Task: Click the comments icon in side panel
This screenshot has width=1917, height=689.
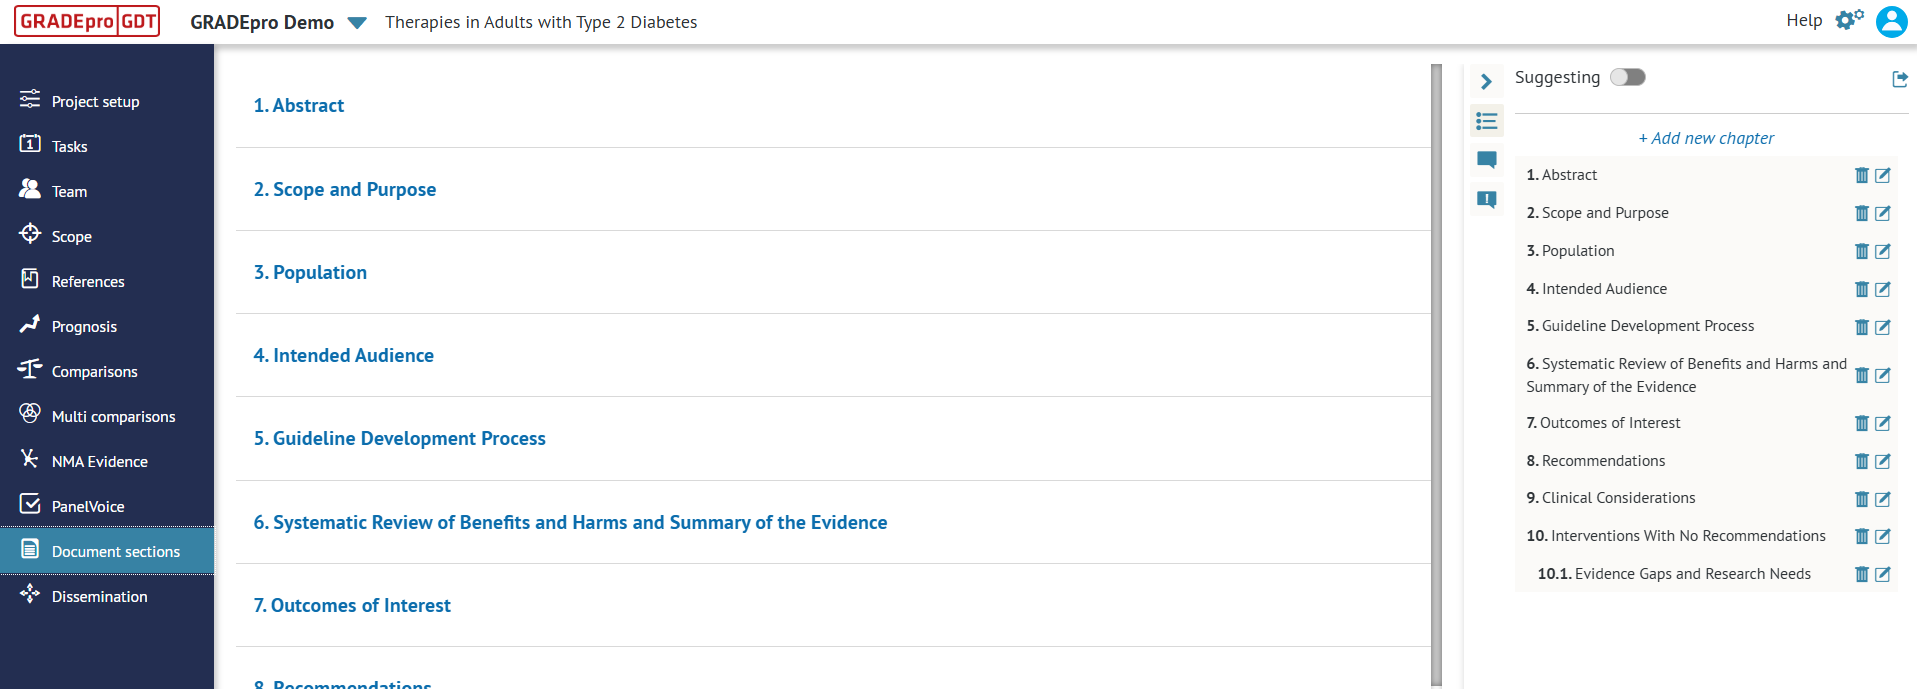Action: pyautogui.click(x=1487, y=160)
